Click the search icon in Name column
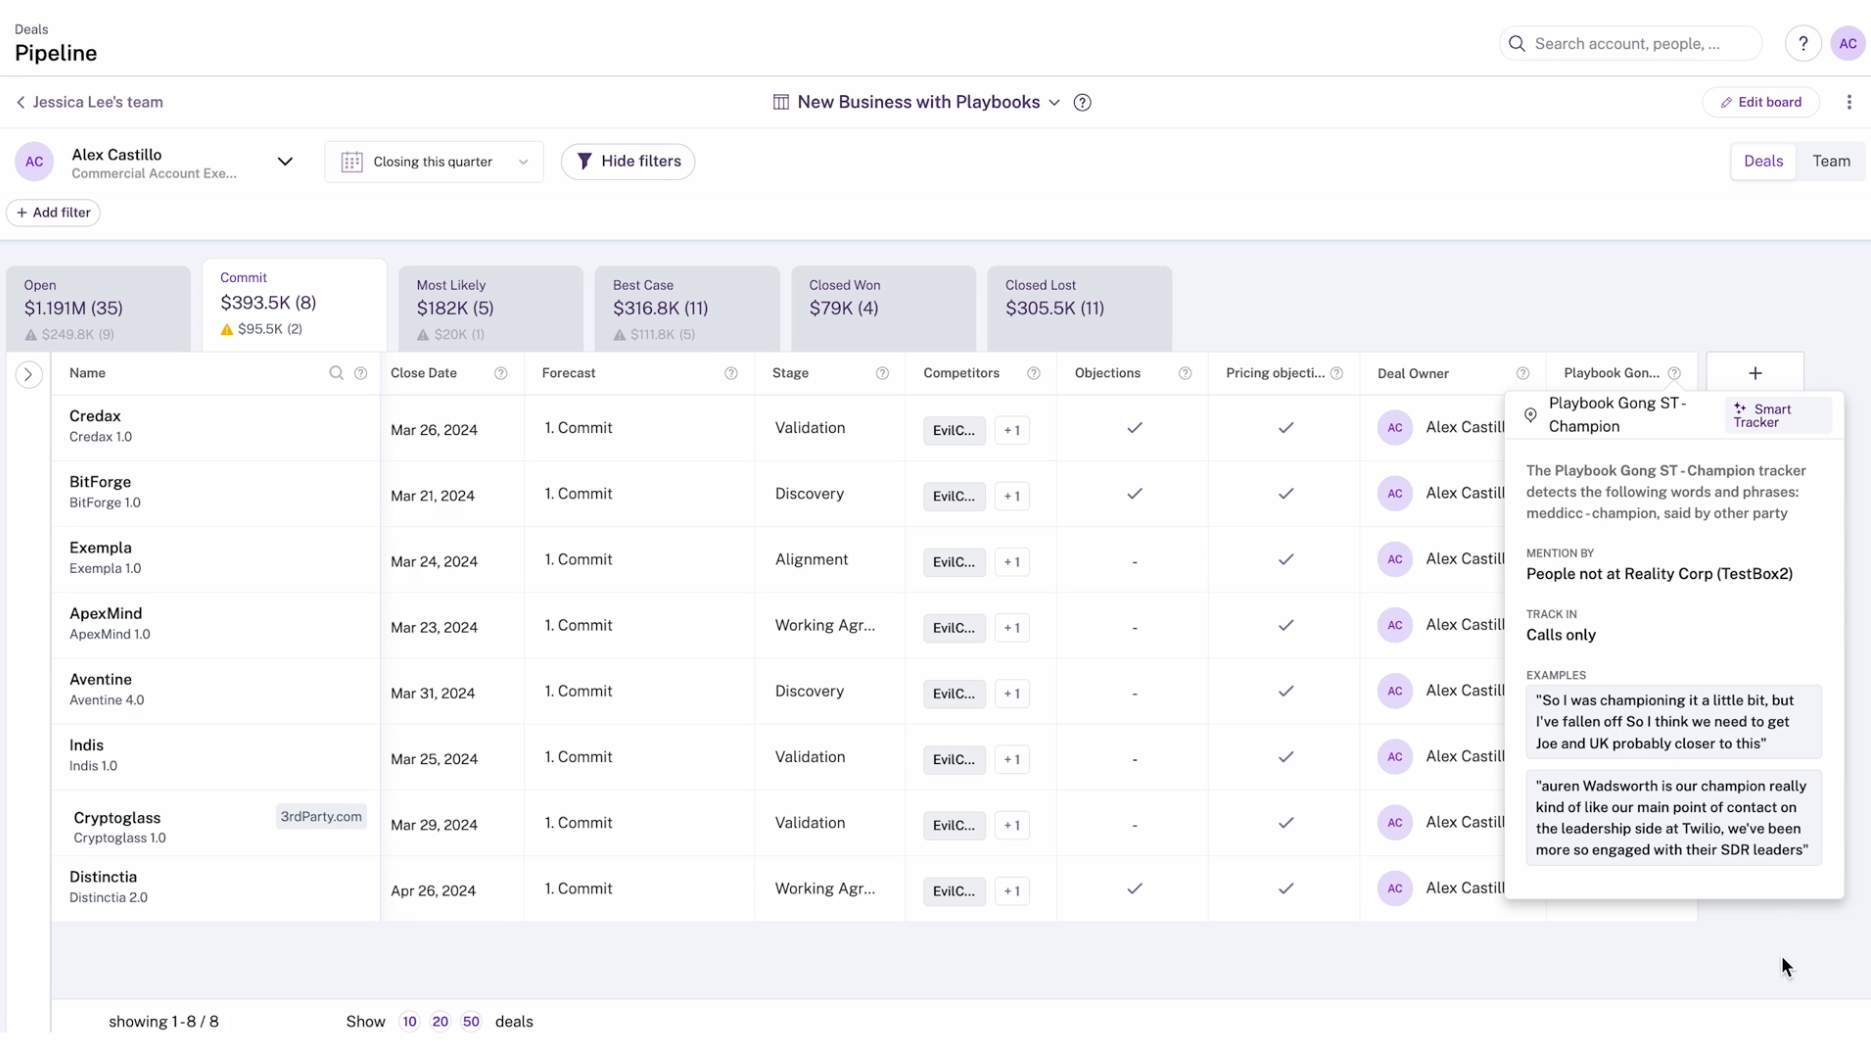Image resolution: width=1871 pixels, height=1056 pixels. pyautogui.click(x=336, y=373)
